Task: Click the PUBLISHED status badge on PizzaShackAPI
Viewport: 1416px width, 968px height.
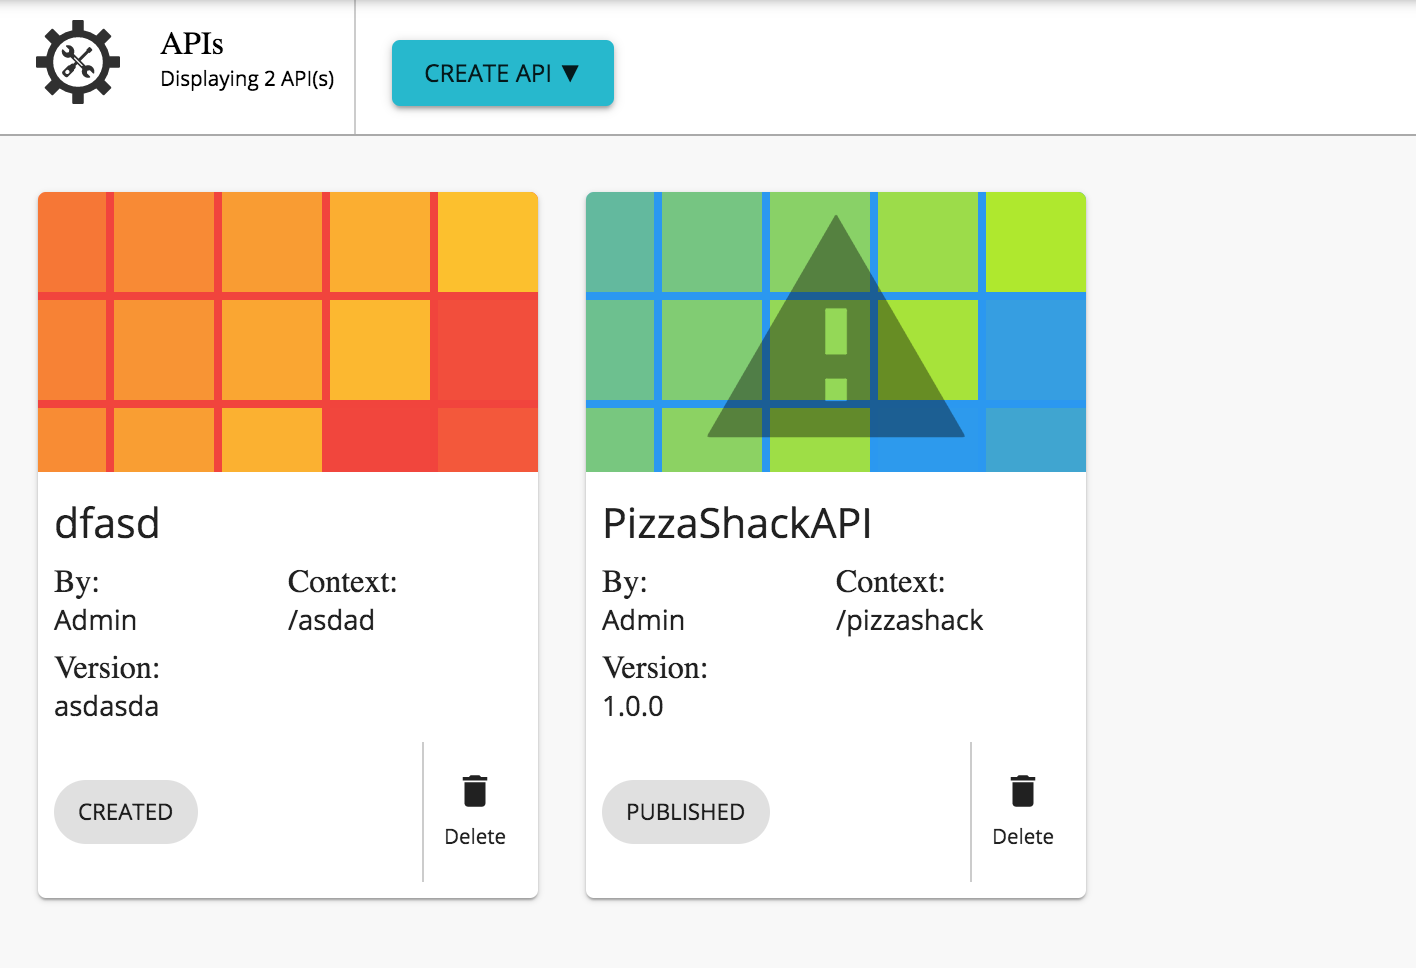Action: [685, 812]
